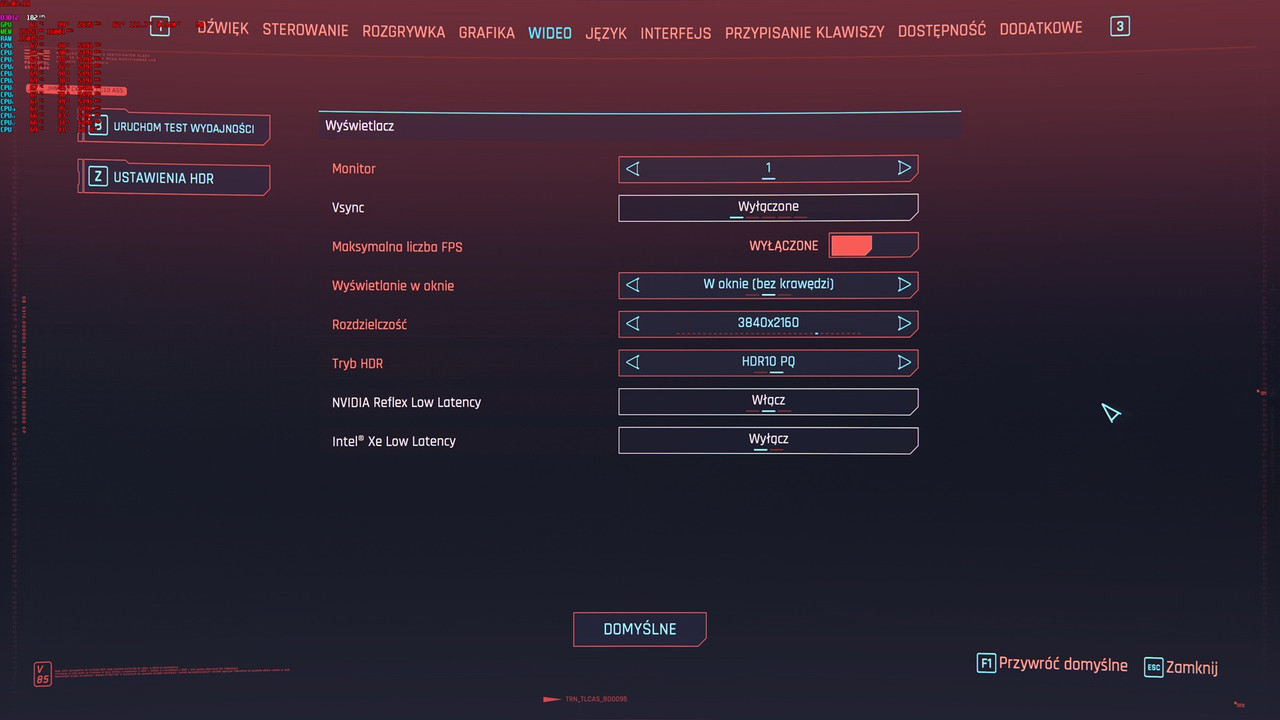Open PRZYPISANIE KLAWISZY tab
This screenshot has height=720, width=1280.
click(x=804, y=32)
